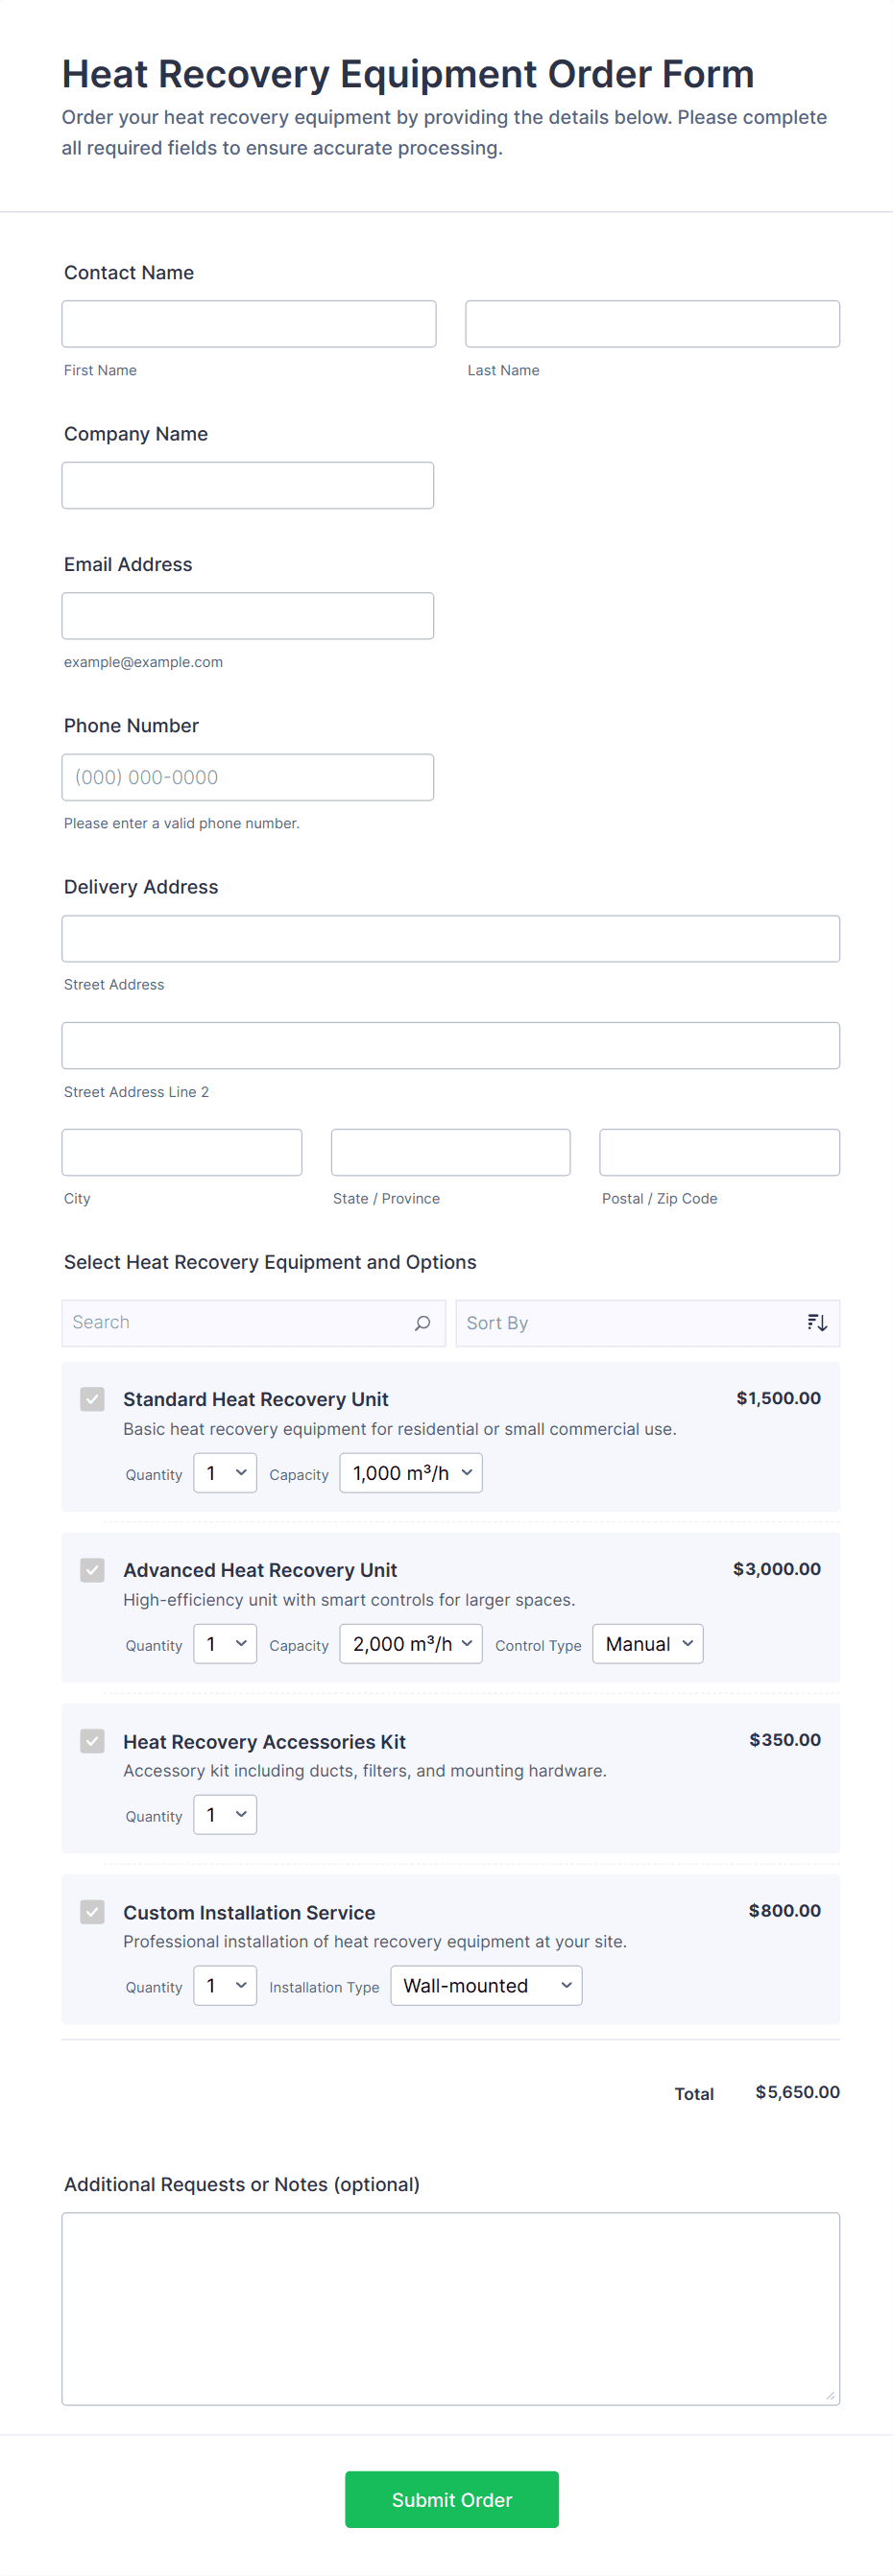Click the search magnifier icon
893x2576 pixels.
point(422,1323)
